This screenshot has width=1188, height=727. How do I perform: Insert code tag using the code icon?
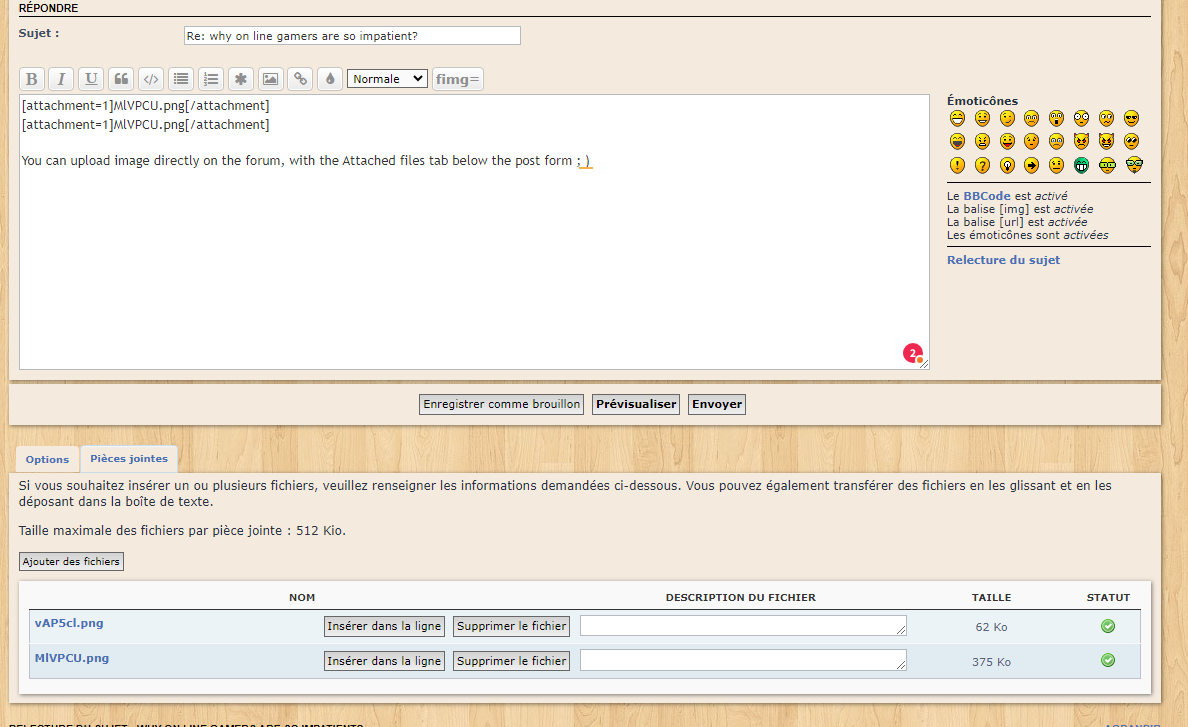point(151,79)
